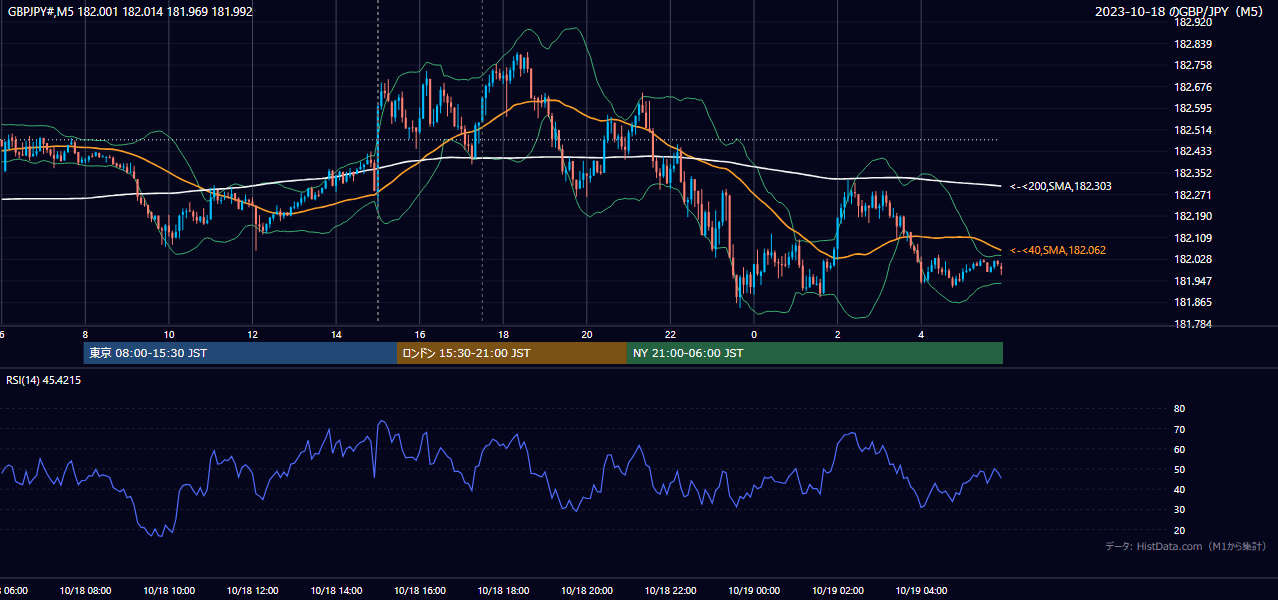Click price axis label 181.784
The height and width of the screenshot is (600, 1278).
point(1192,324)
